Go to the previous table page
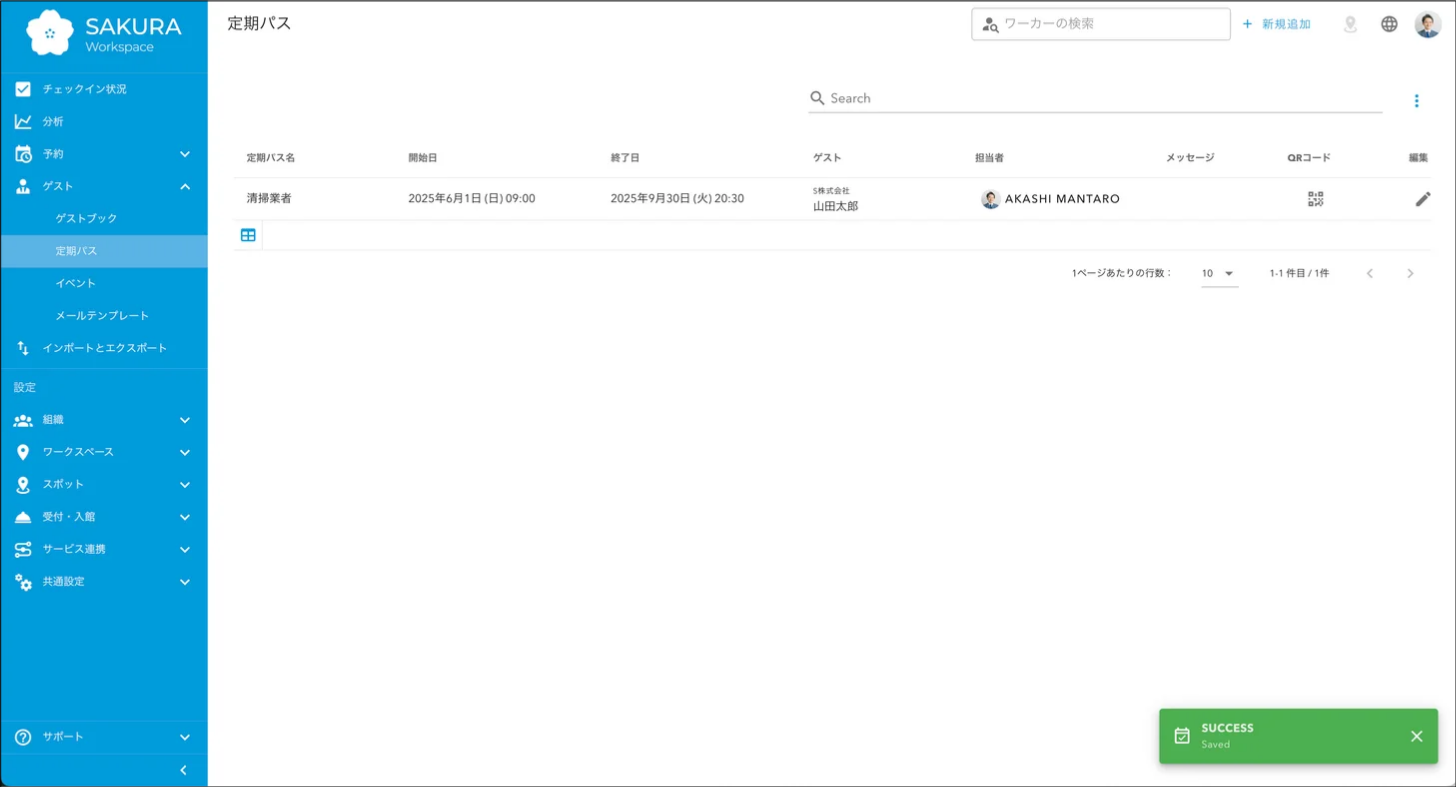The width and height of the screenshot is (1456, 787). click(1369, 273)
